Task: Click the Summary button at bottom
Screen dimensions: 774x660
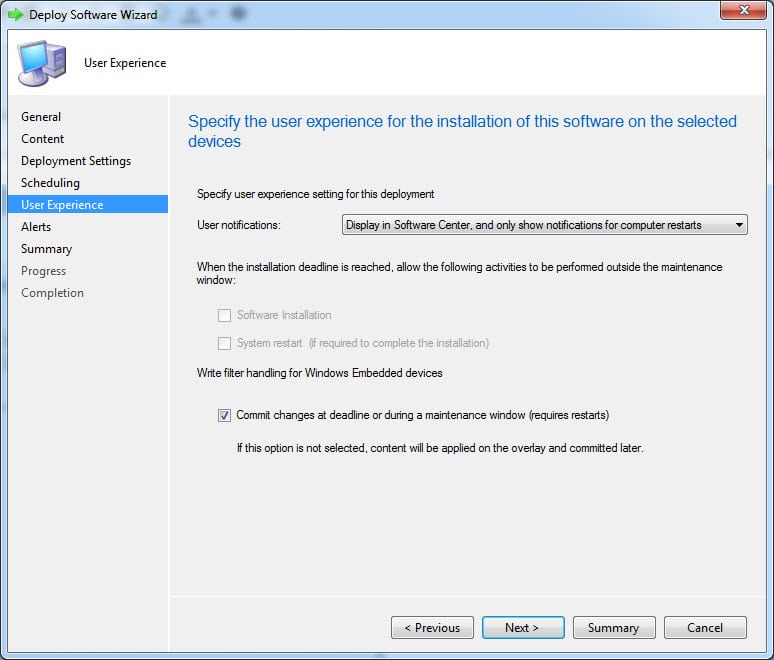Action: (614, 627)
